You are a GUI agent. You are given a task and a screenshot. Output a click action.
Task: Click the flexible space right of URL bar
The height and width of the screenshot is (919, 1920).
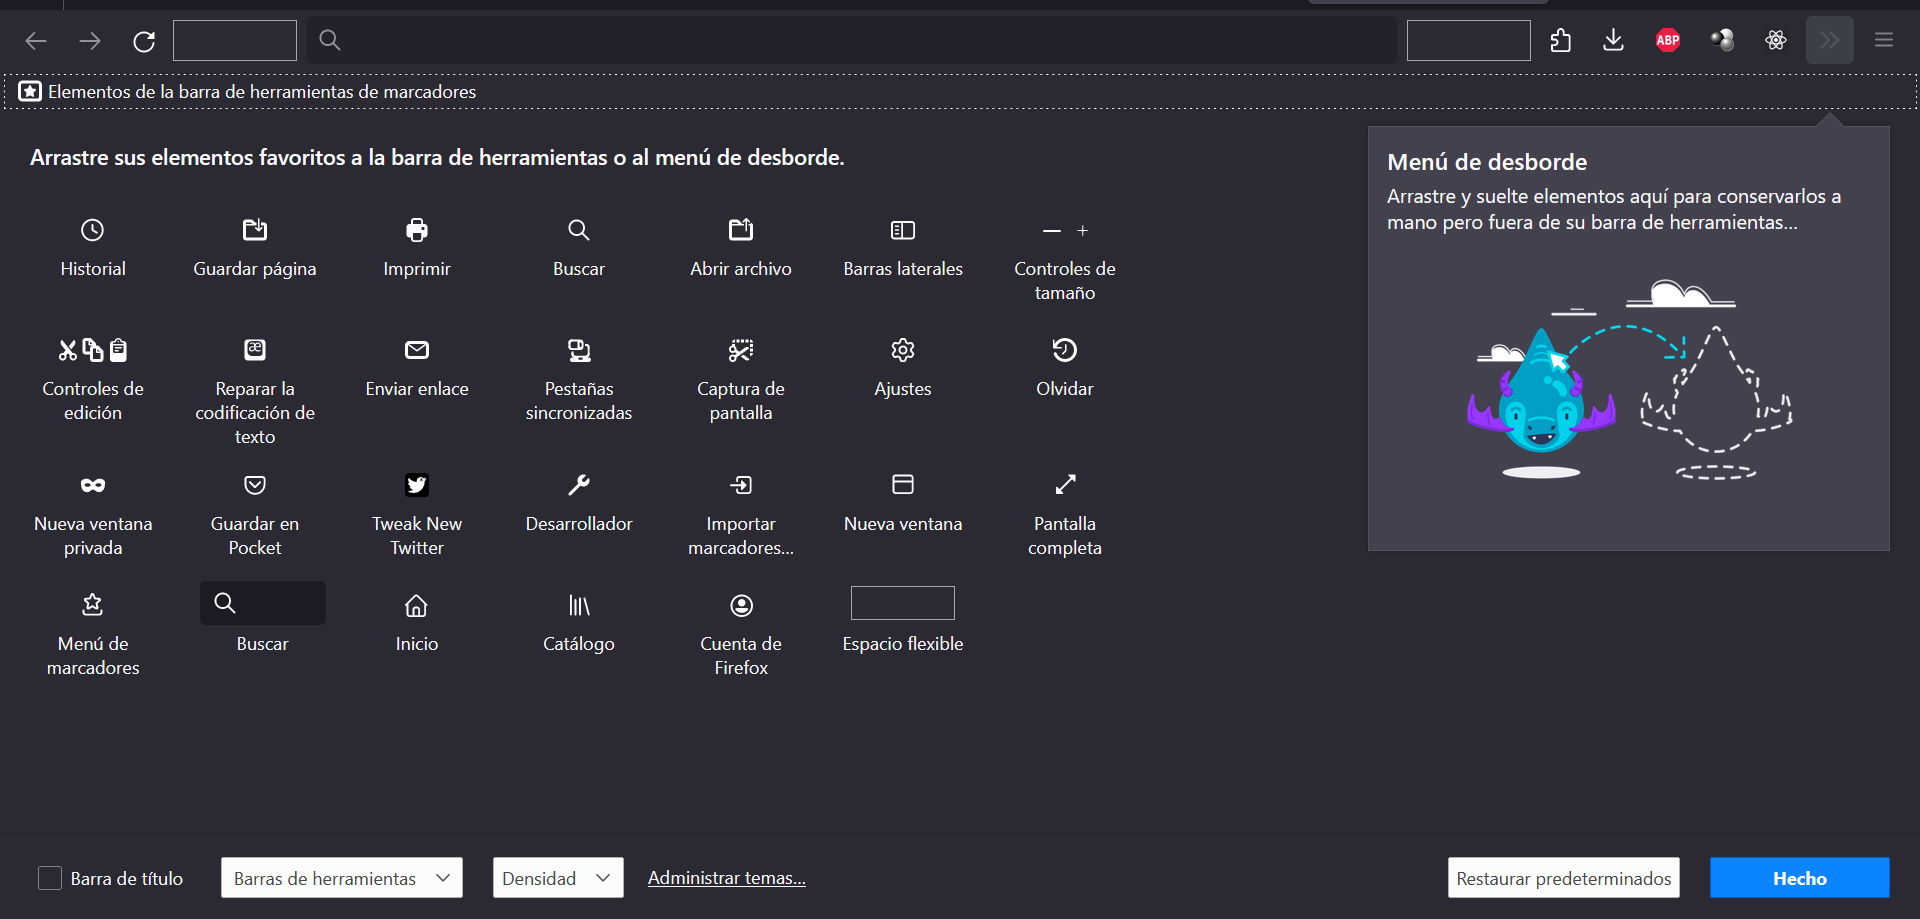coord(1469,40)
